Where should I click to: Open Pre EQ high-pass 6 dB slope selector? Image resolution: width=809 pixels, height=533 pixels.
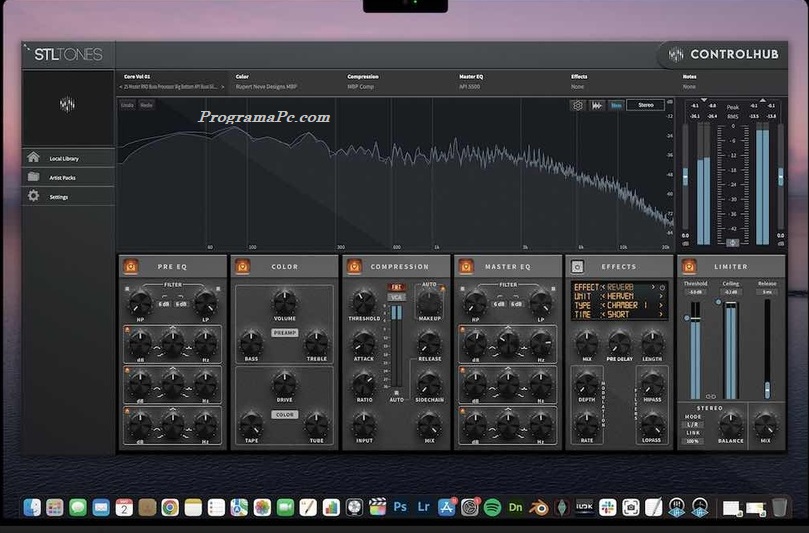pos(164,304)
